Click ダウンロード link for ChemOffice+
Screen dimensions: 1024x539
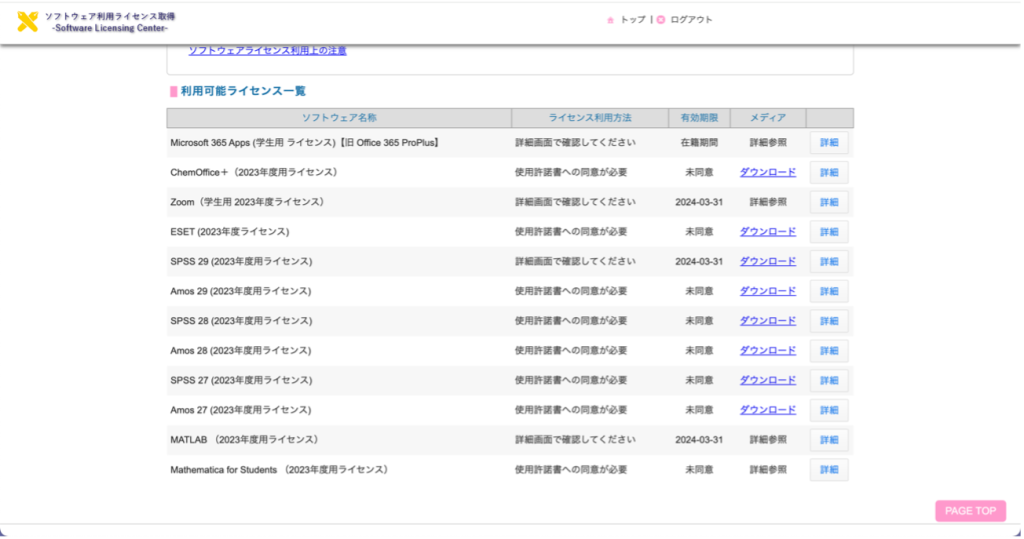(767, 172)
